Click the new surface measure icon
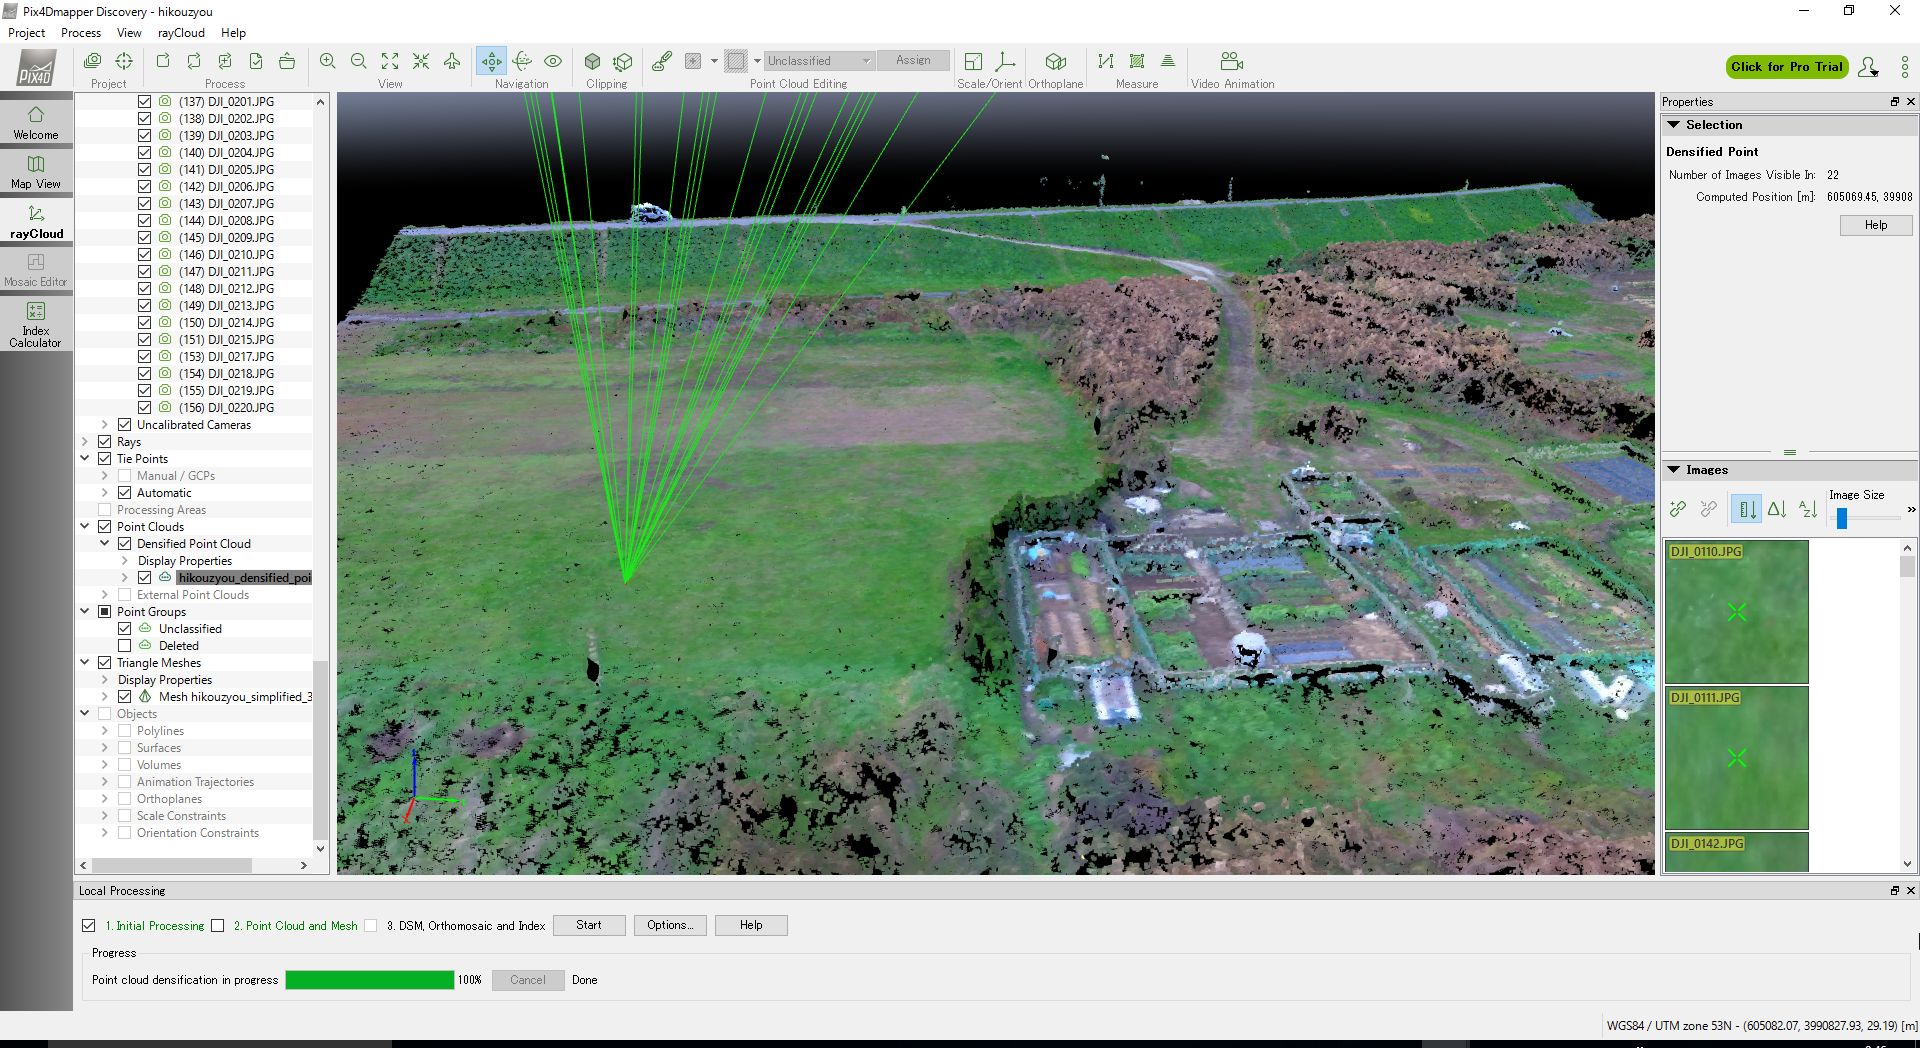Image resolution: width=1920 pixels, height=1048 pixels. (1137, 61)
